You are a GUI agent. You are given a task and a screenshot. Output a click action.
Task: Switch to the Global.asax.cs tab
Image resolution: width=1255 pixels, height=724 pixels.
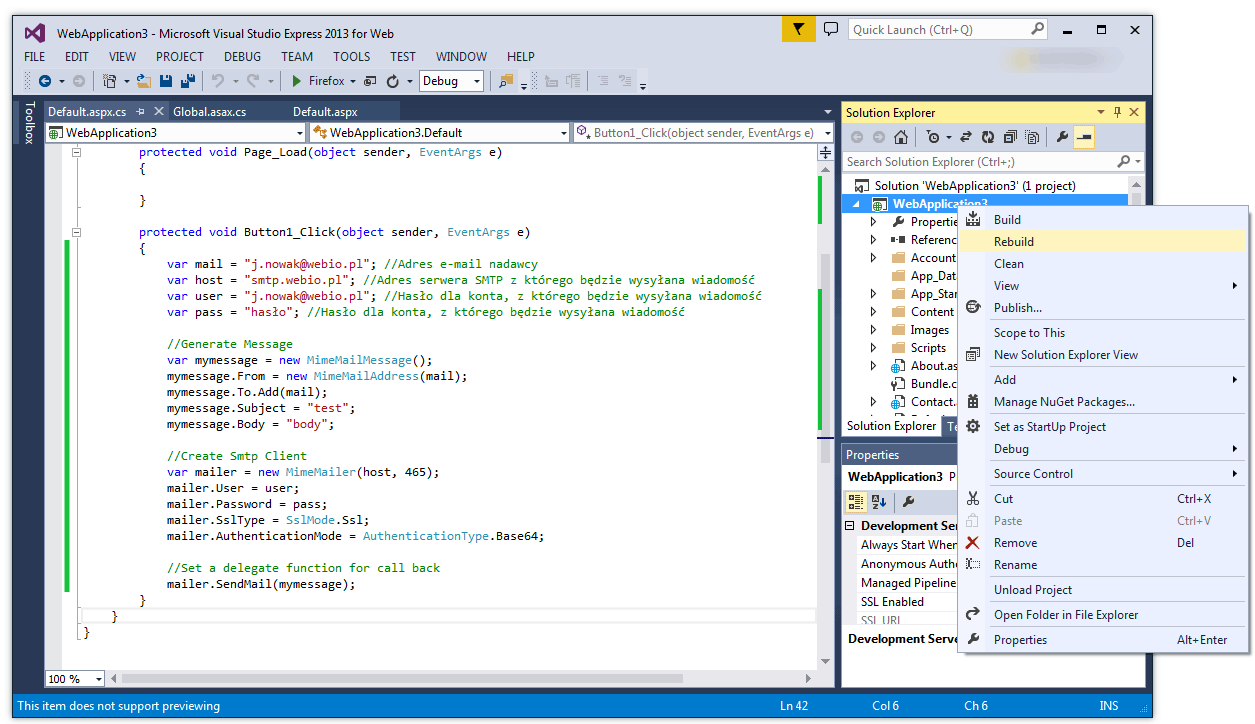click(209, 112)
